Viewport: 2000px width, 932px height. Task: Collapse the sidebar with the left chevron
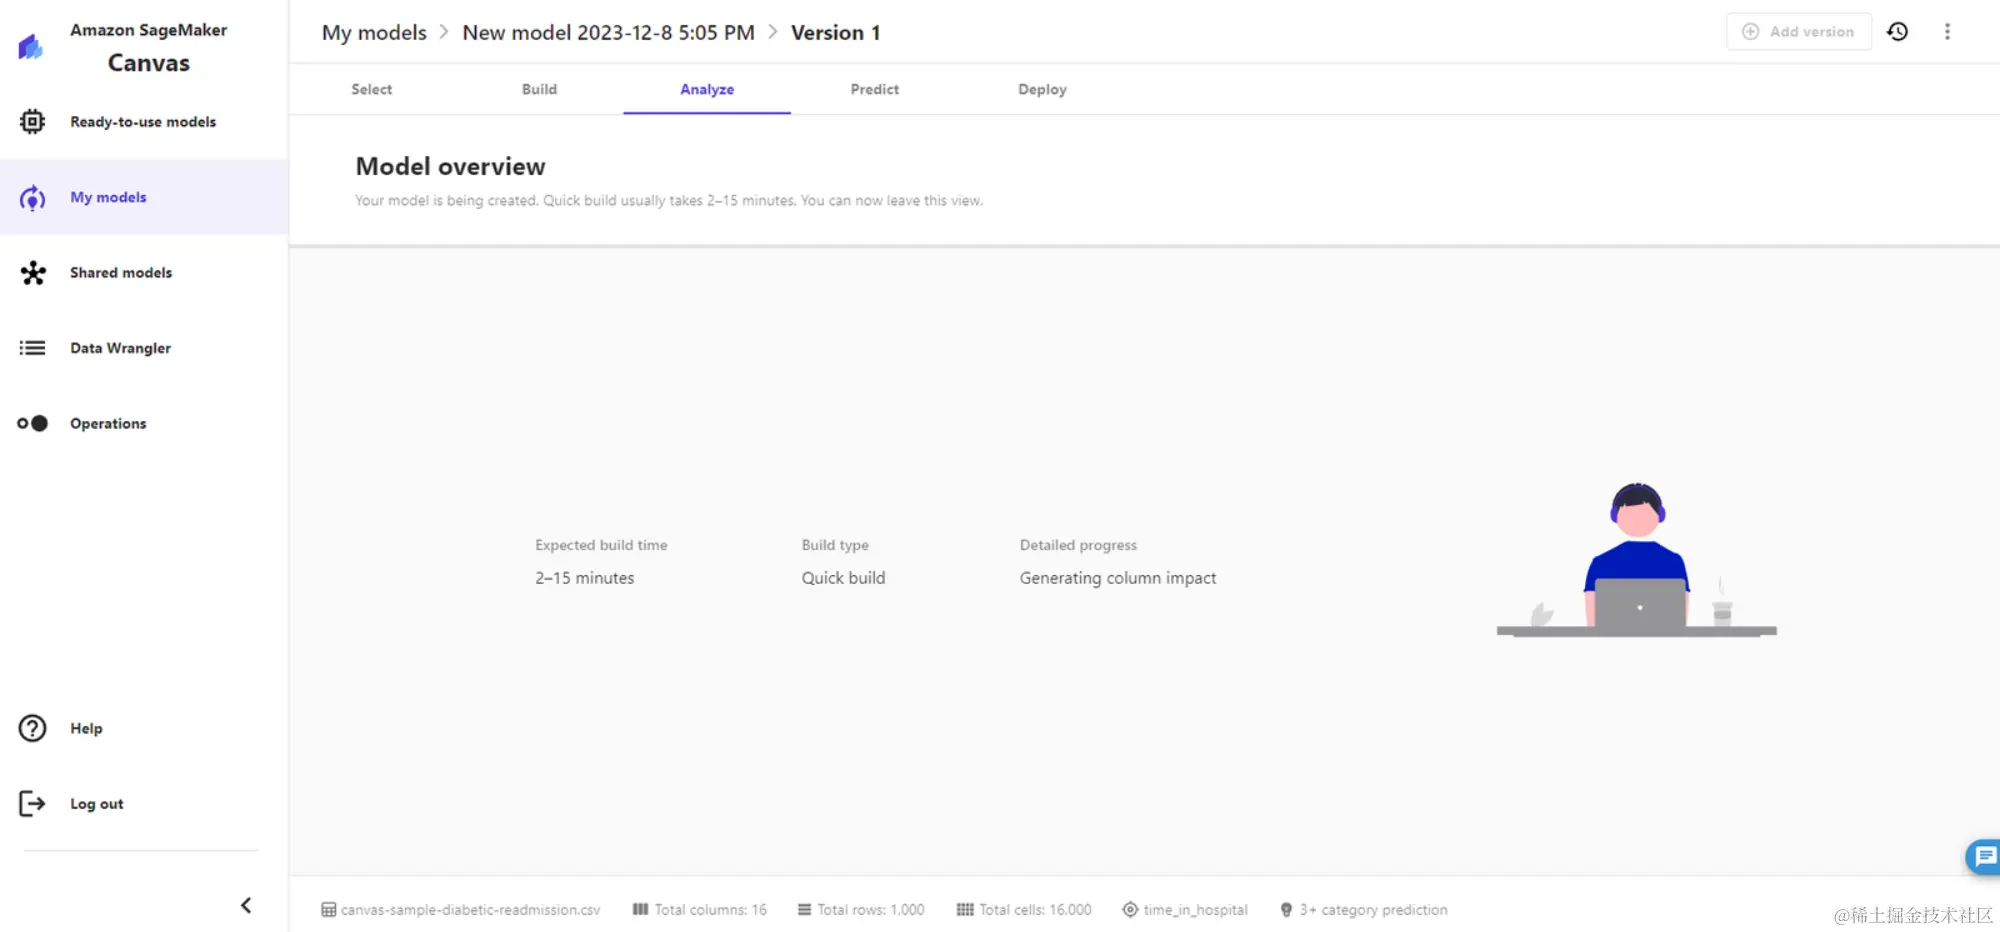246,905
